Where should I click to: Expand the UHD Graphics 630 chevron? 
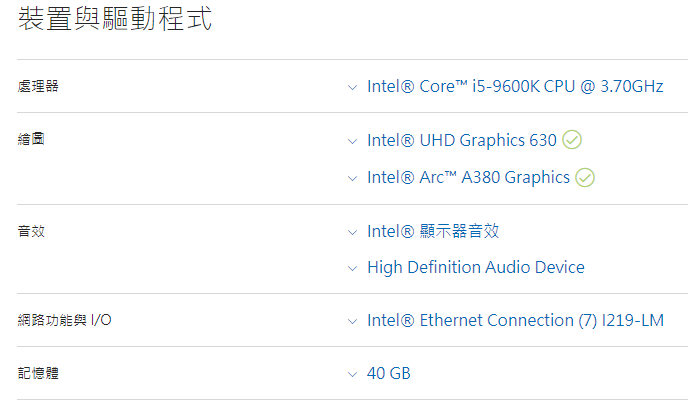352,141
